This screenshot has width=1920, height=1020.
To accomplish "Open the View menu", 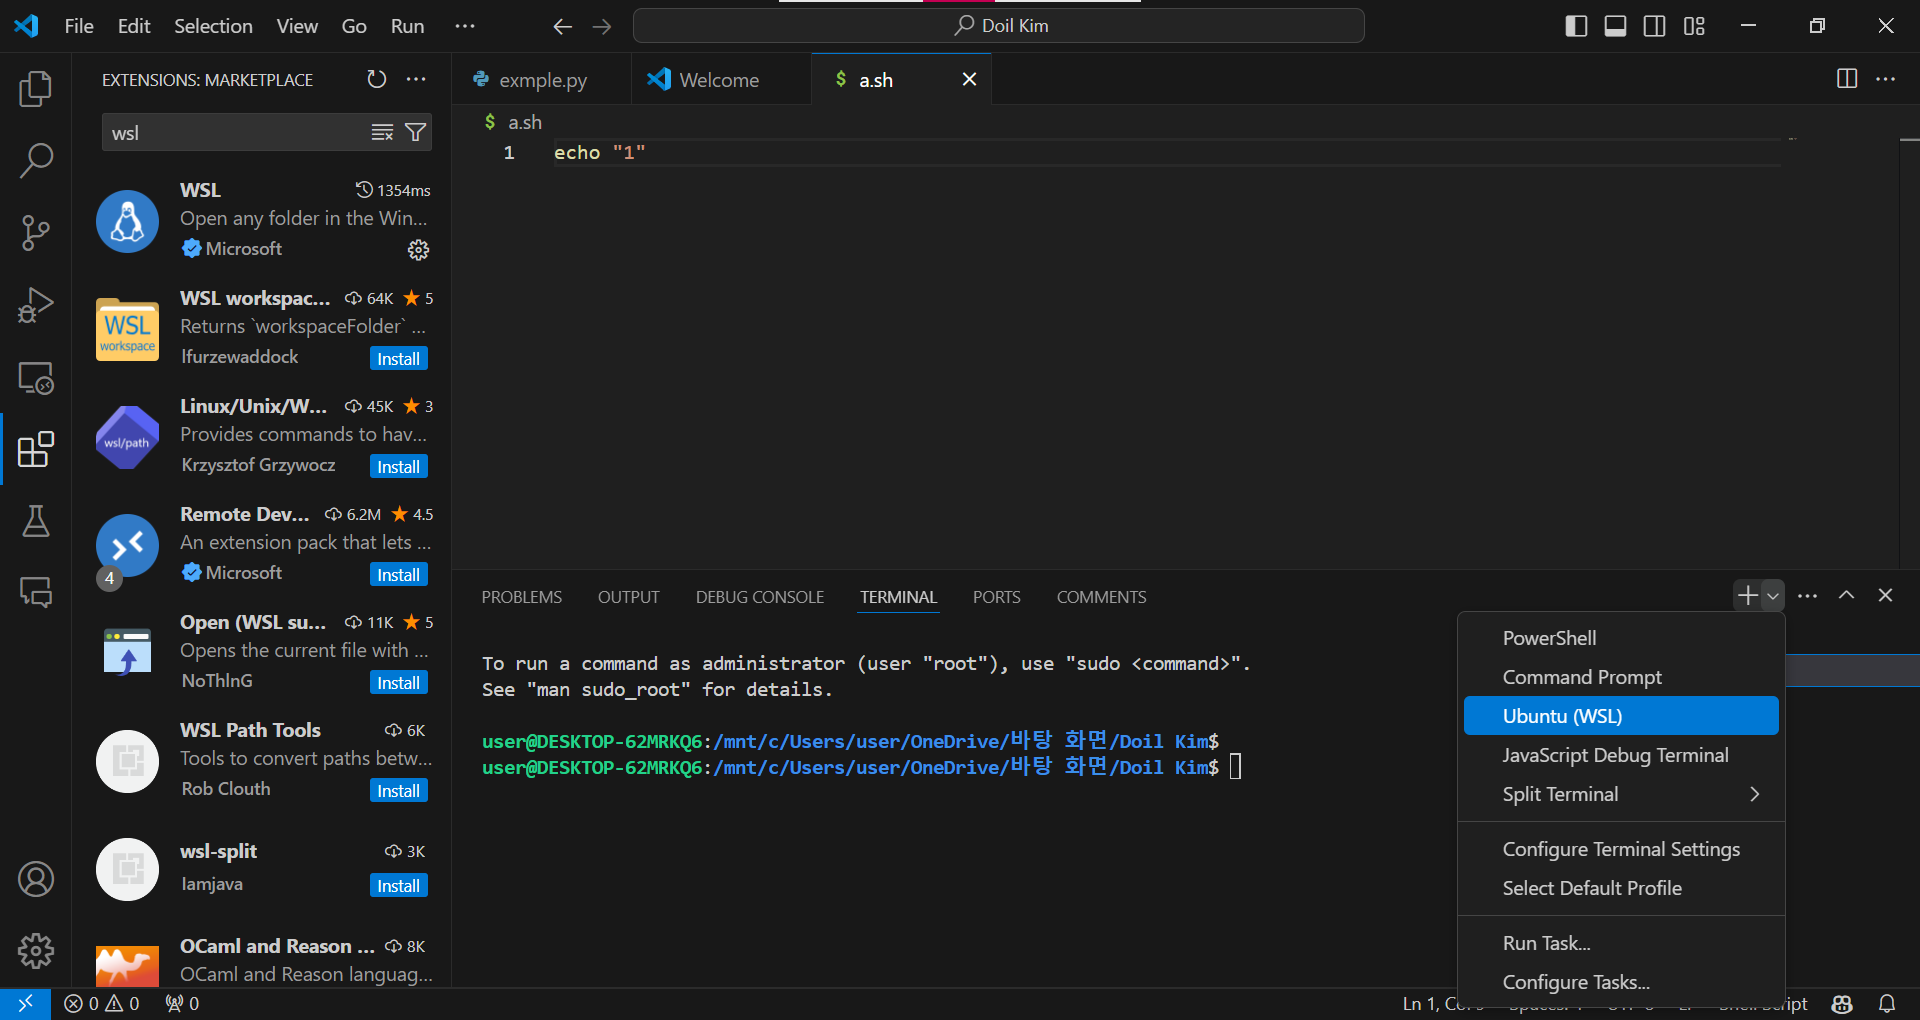I will tap(297, 26).
